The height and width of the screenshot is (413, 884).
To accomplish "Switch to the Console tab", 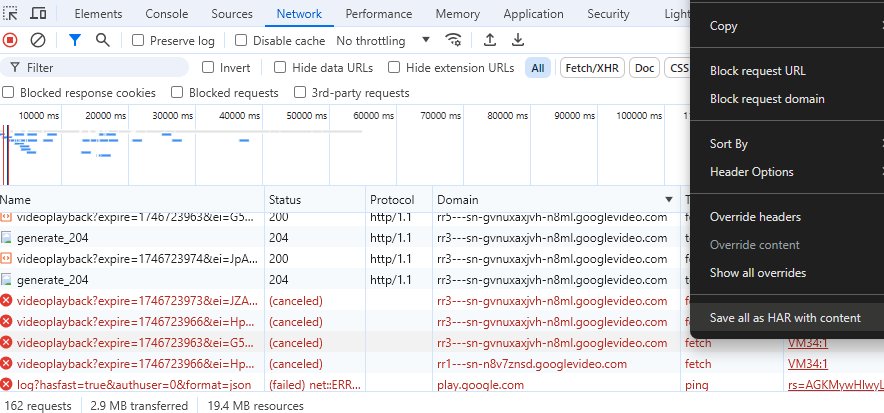I will (167, 14).
